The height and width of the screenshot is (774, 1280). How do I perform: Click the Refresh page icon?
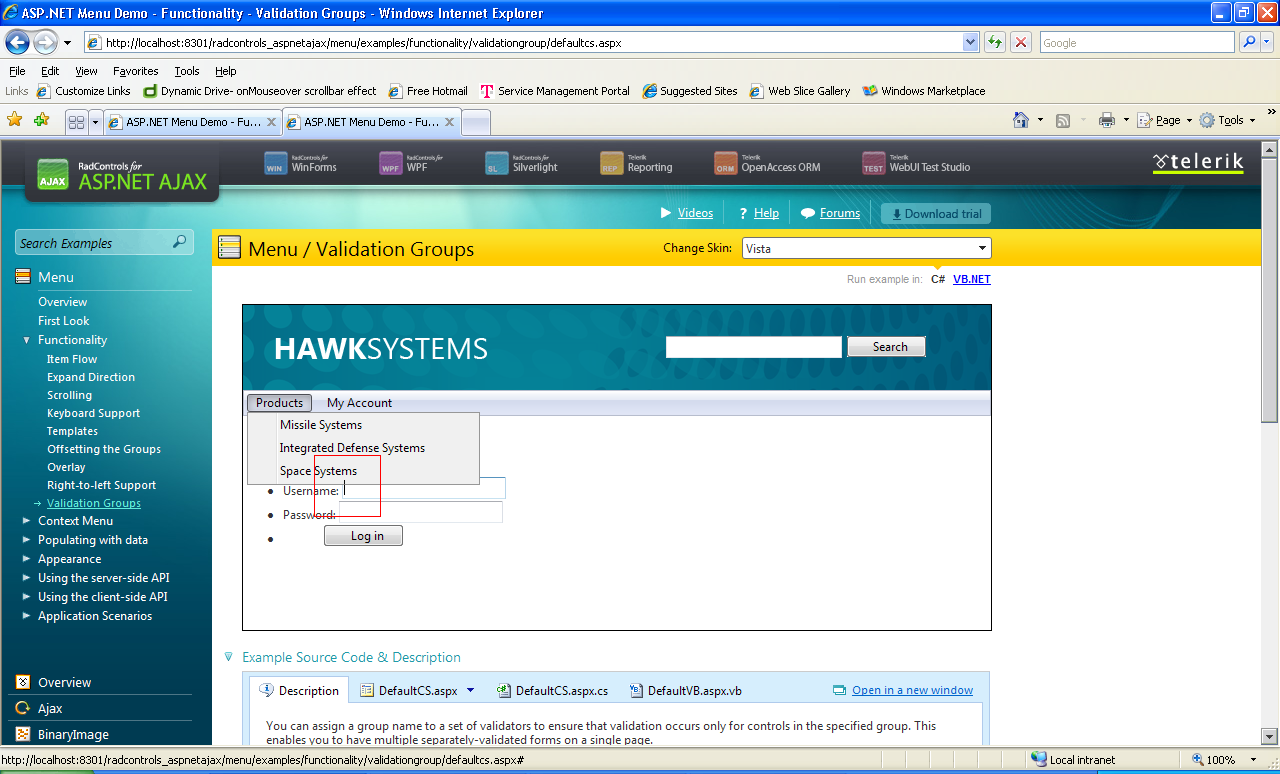click(995, 43)
